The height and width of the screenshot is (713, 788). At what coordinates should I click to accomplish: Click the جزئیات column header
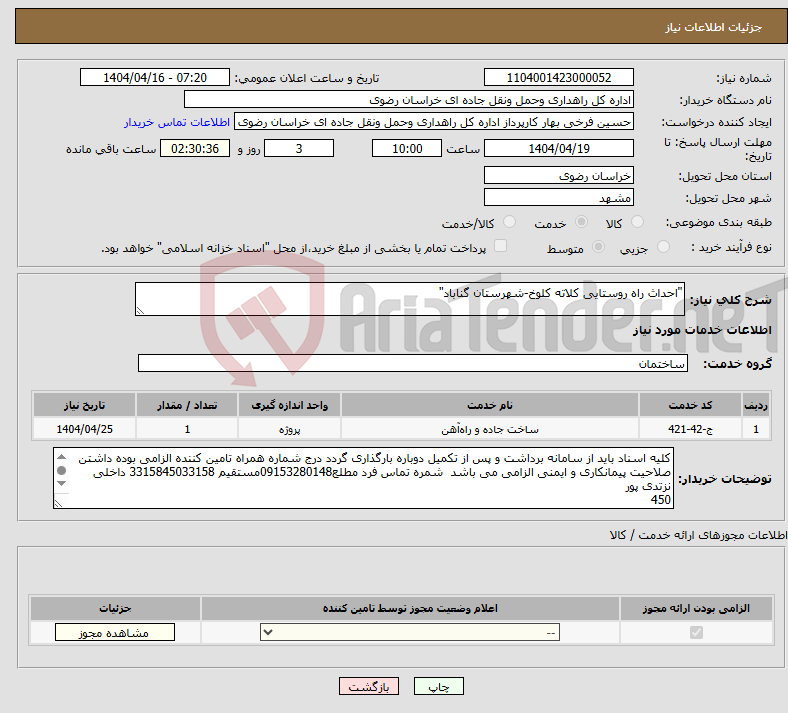coord(115,608)
